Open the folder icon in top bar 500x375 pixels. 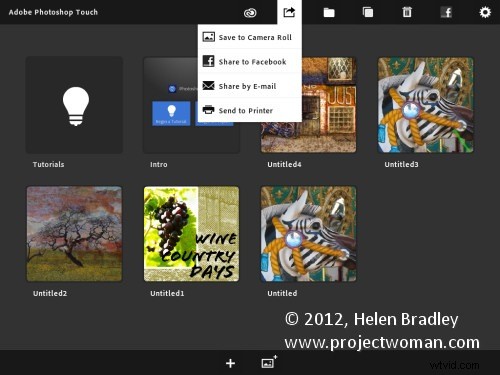tap(329, 13)
